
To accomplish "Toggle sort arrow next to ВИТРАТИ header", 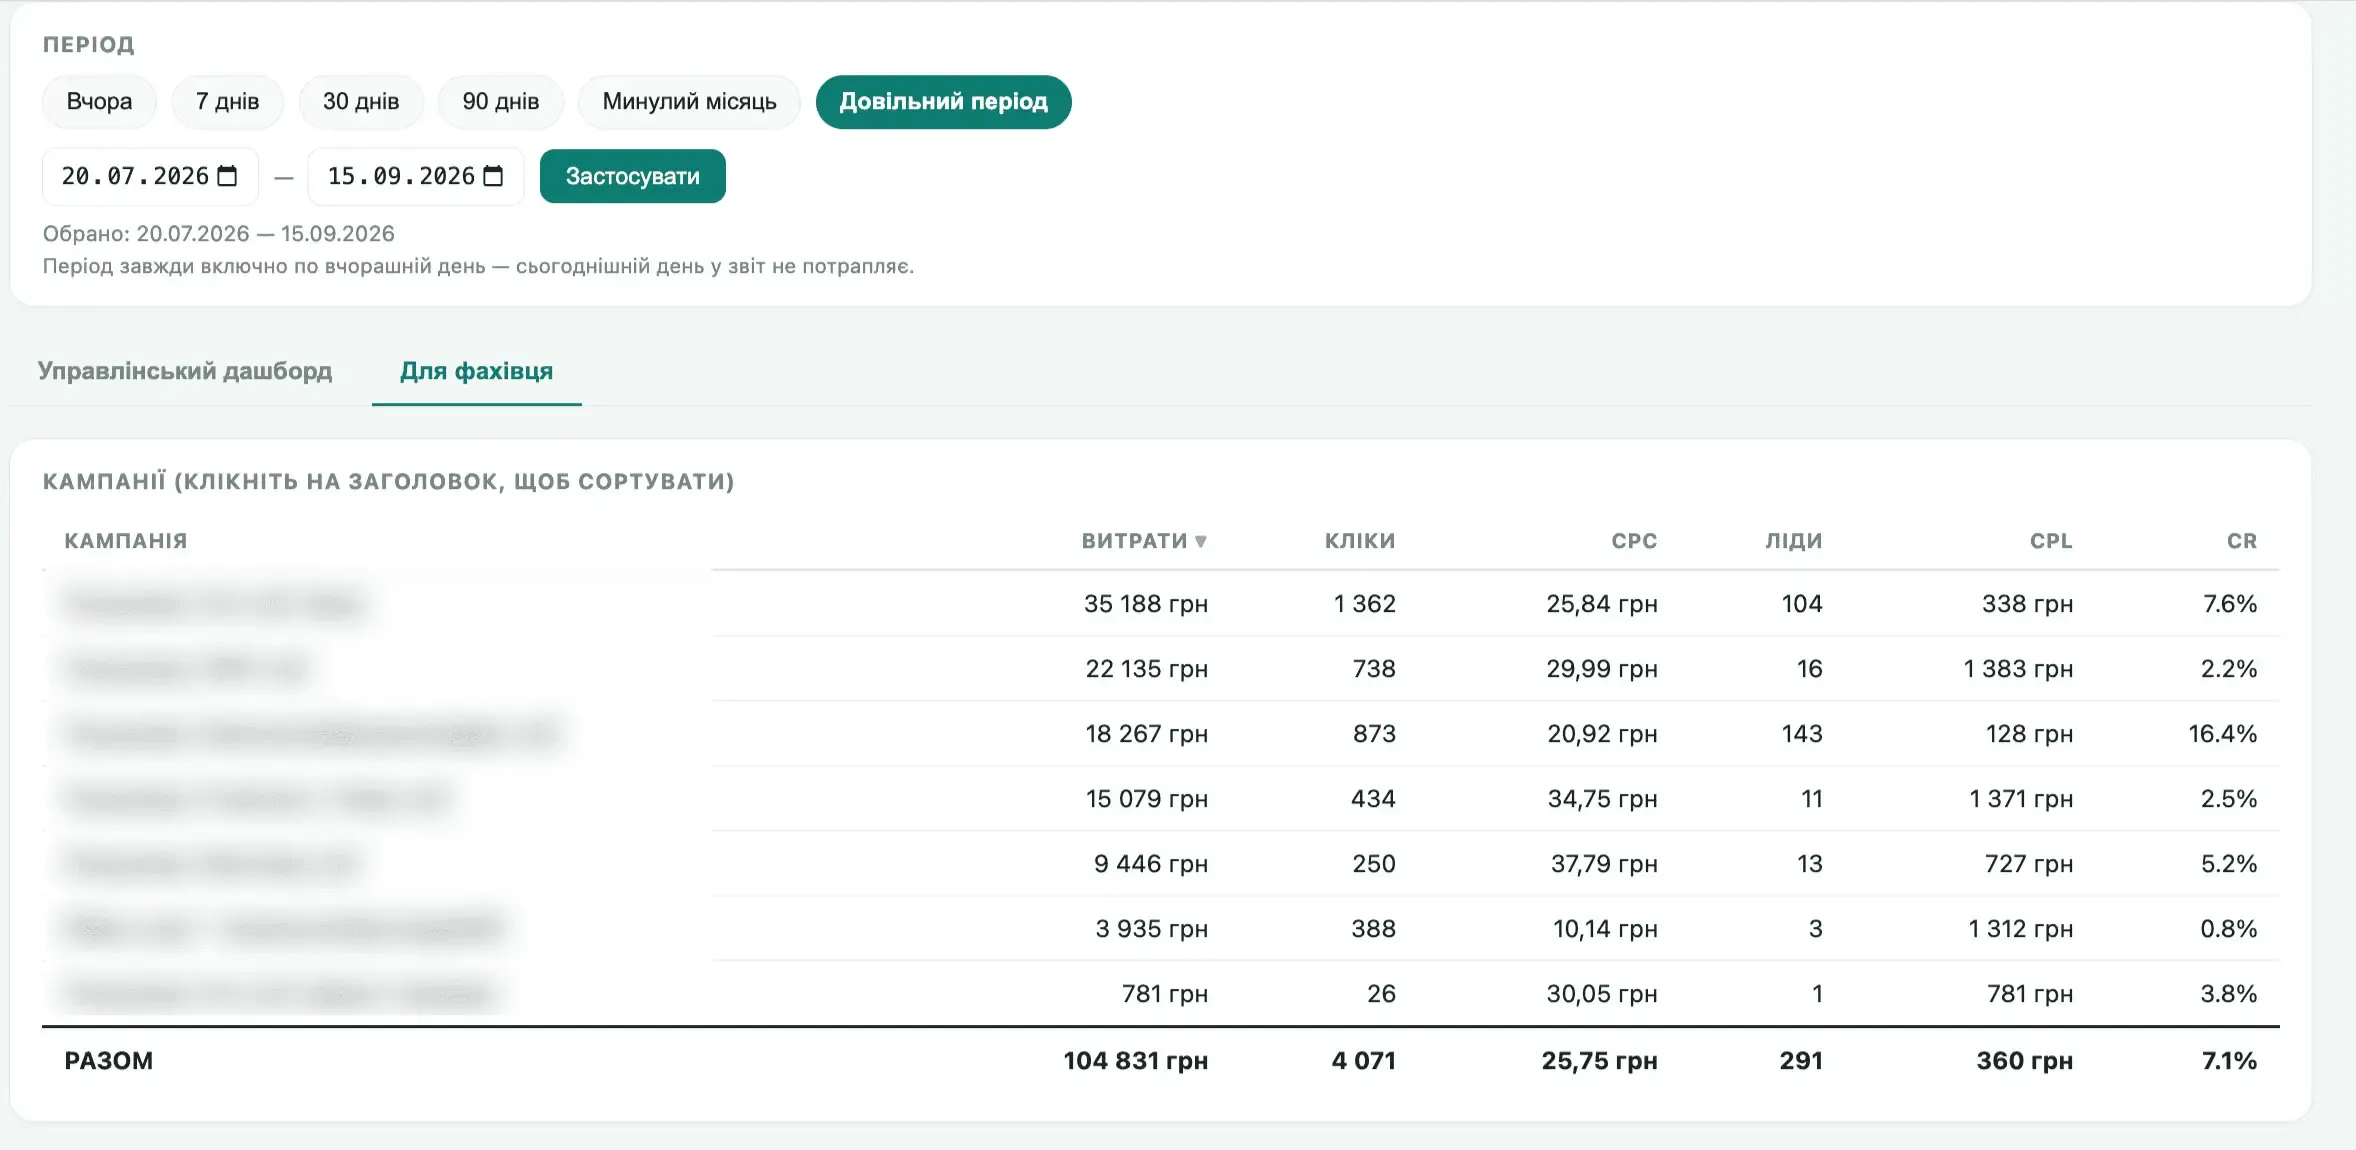I will click(1201, 541).
